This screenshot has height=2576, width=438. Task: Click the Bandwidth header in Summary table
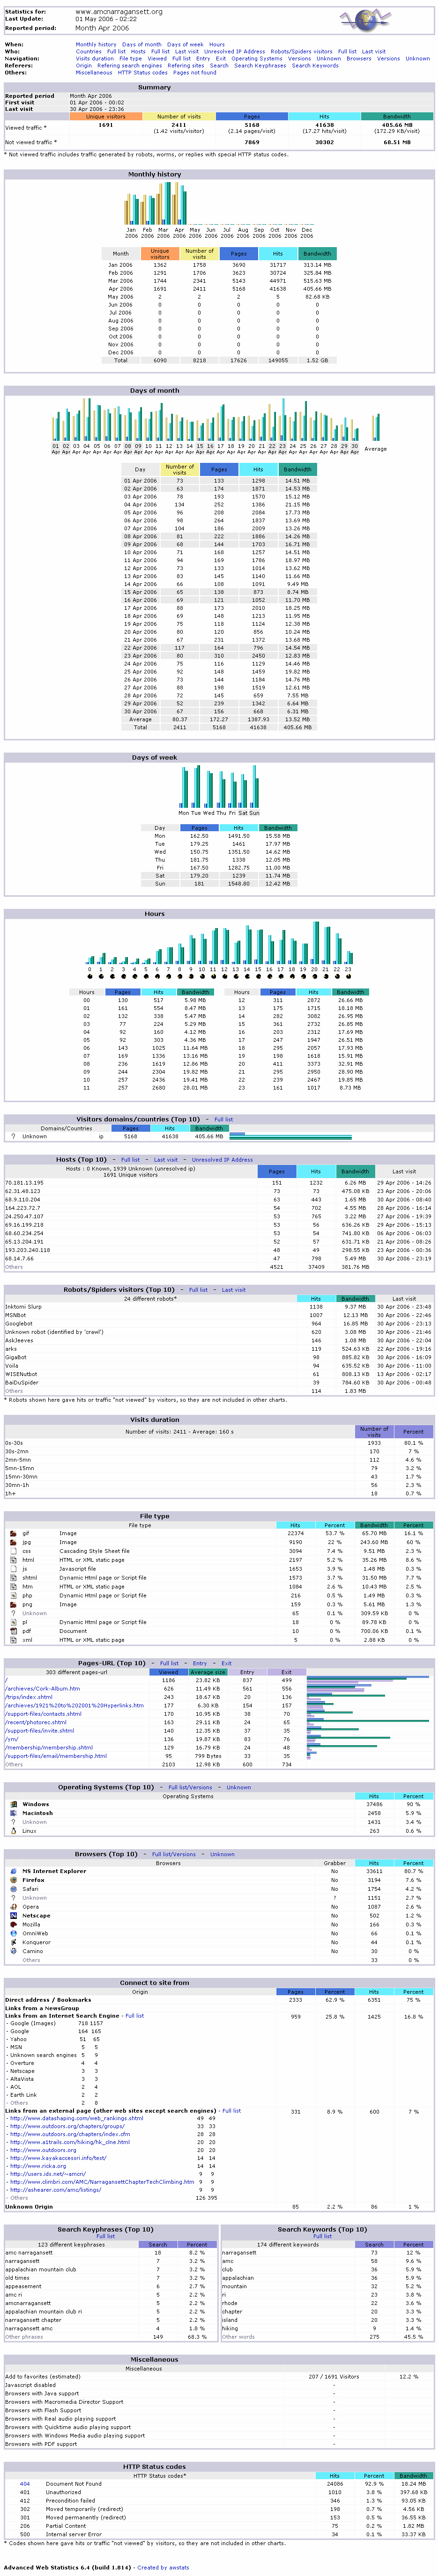pyautogui.click(x=396, y=117)
